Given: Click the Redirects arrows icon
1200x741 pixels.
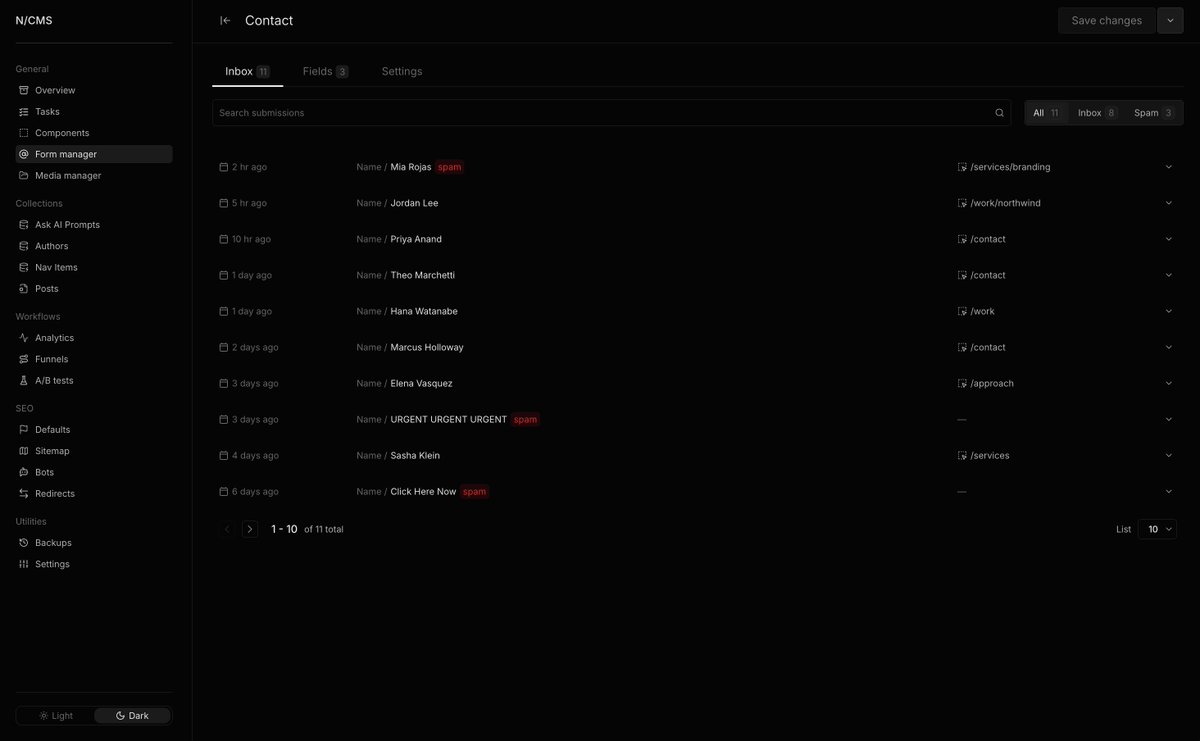Looking at the screenshot, I should (x=24, y=493).
